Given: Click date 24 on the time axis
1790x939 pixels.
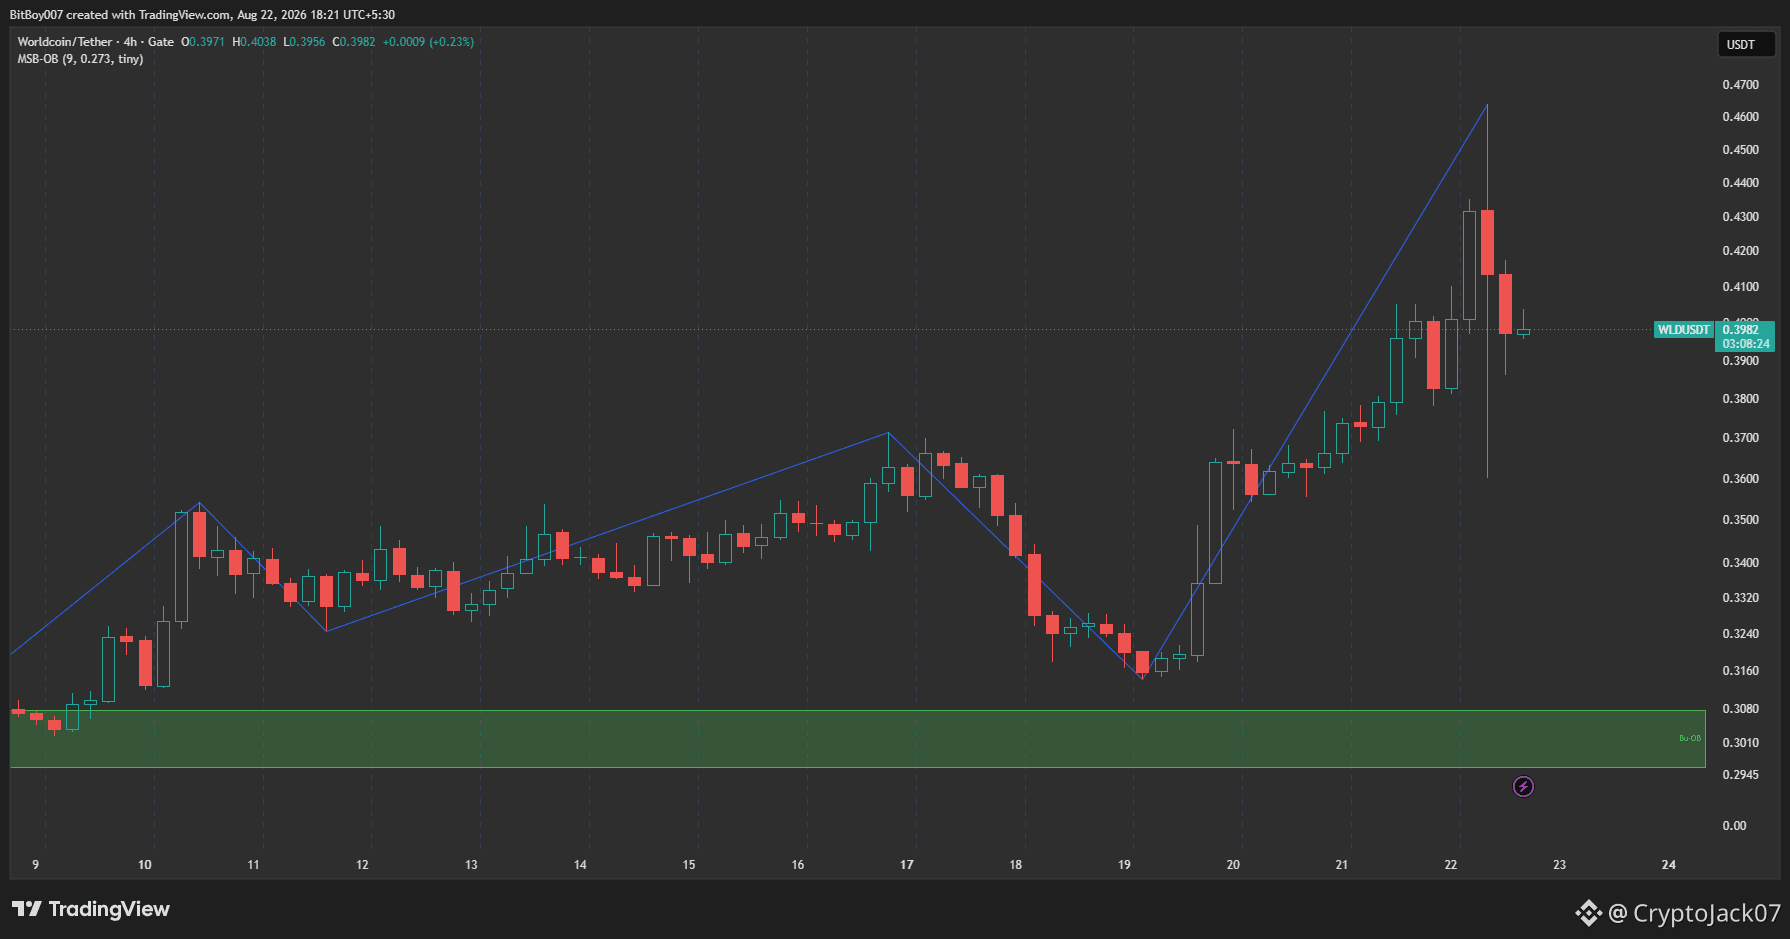Looking at the screenshot, I should click(x=1669, y=865).
